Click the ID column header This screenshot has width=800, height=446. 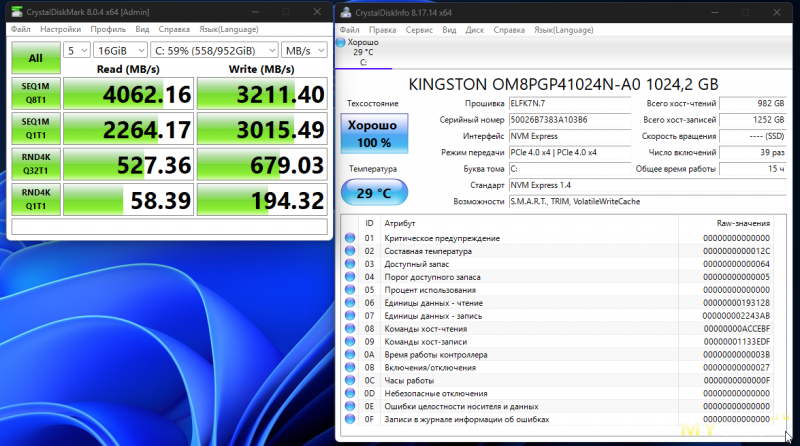pos(369,224)
